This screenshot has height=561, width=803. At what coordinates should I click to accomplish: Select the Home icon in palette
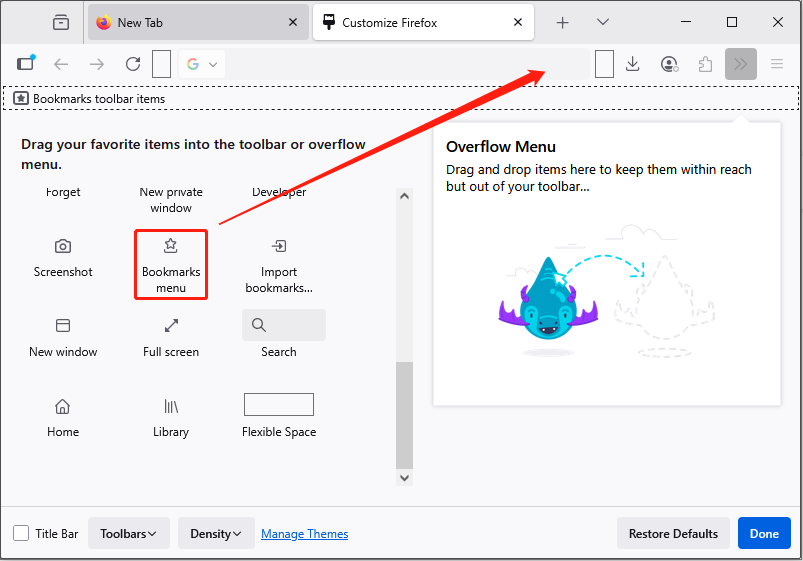click(63, 406)
